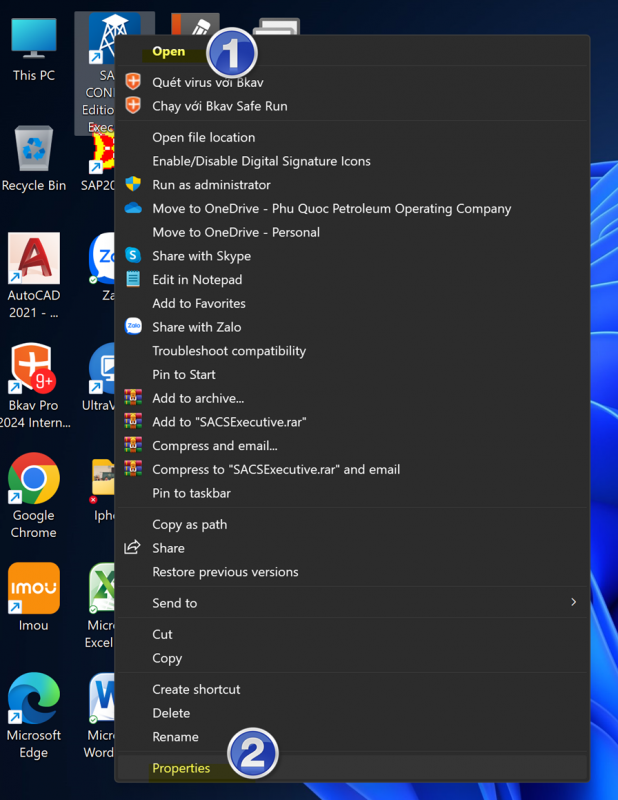Select the Iphone folder desktop icon
The image size is (618, 800).
coord(102,490)
